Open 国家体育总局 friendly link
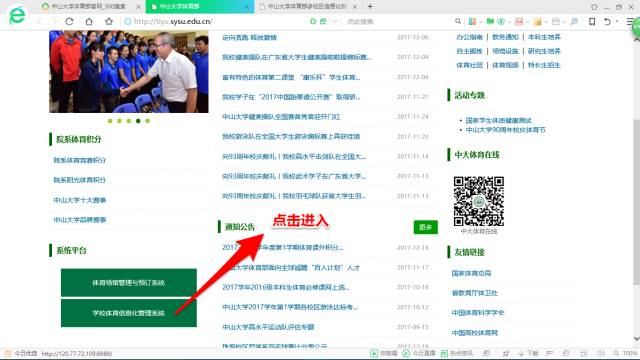The height and width of the screenshot is (360, 640). 471,273
